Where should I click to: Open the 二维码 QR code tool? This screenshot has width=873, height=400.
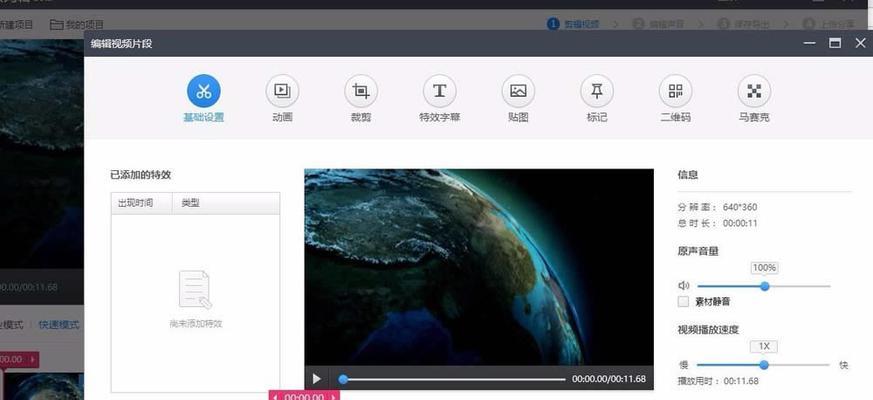coord(675,91)
